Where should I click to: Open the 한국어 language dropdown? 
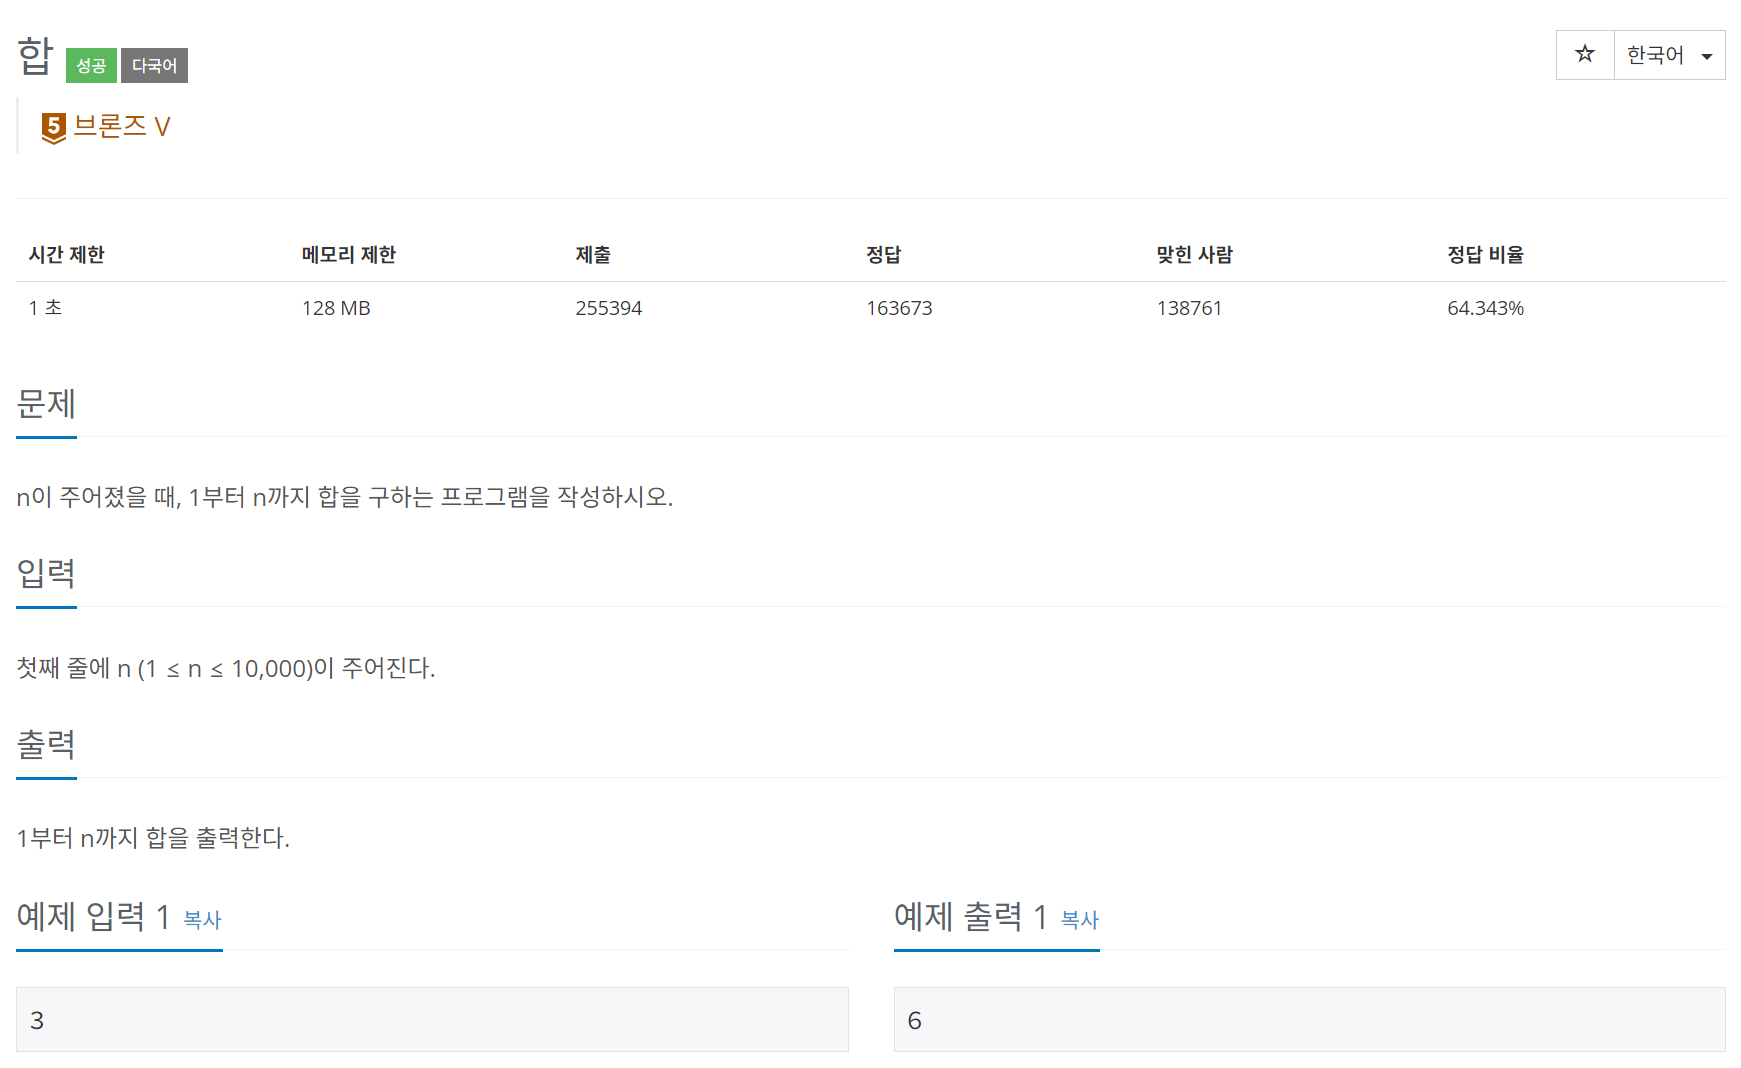(1668, 55)
